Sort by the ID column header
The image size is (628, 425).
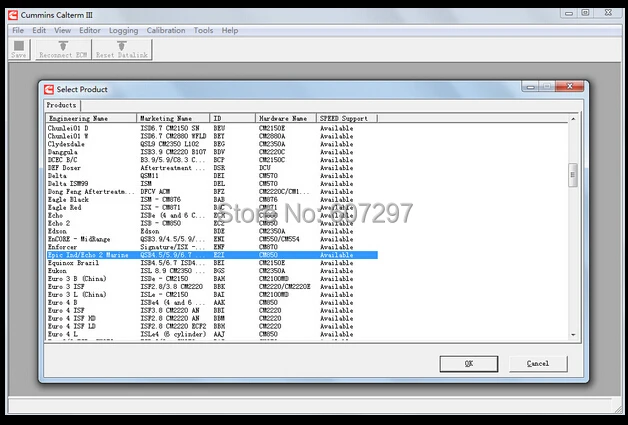[x=233, y=118]
